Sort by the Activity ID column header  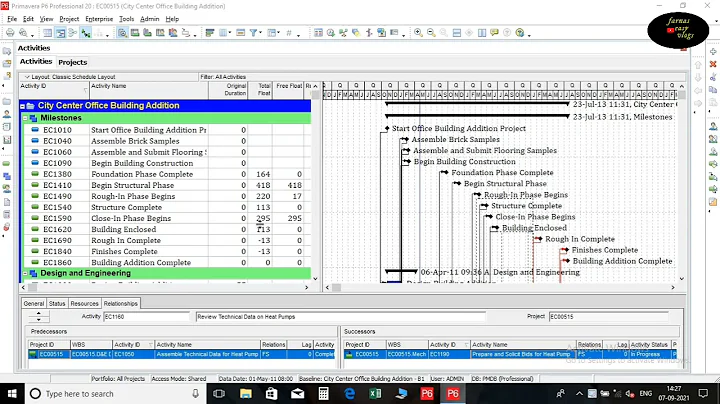(x=54, y=90)
